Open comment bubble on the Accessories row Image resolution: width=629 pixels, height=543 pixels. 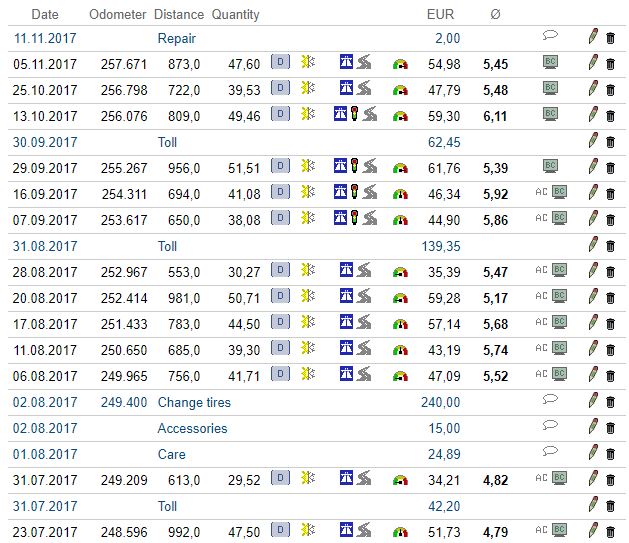coord(549,427)
